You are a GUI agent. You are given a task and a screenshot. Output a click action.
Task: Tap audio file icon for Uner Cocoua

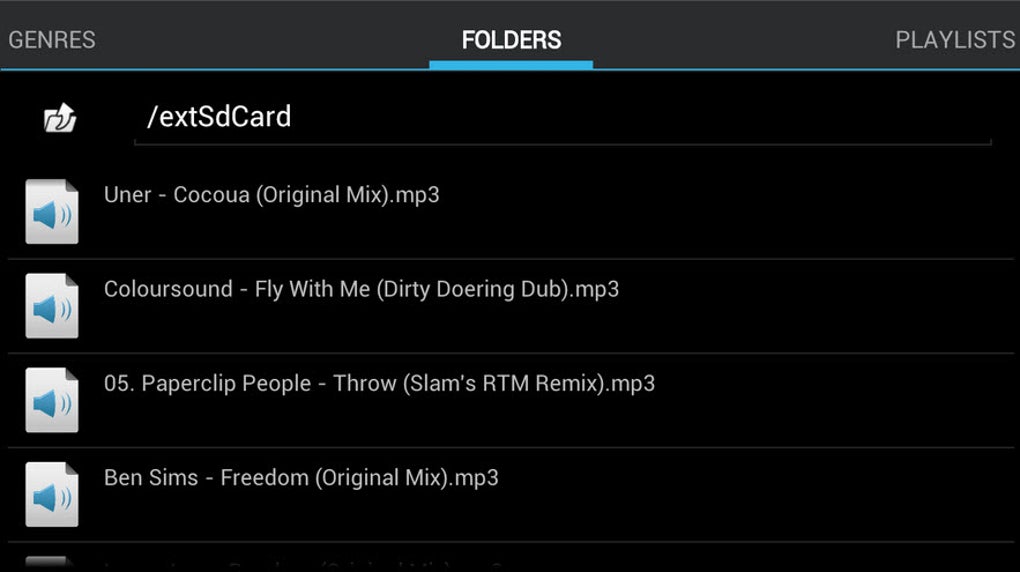(52, 211)
